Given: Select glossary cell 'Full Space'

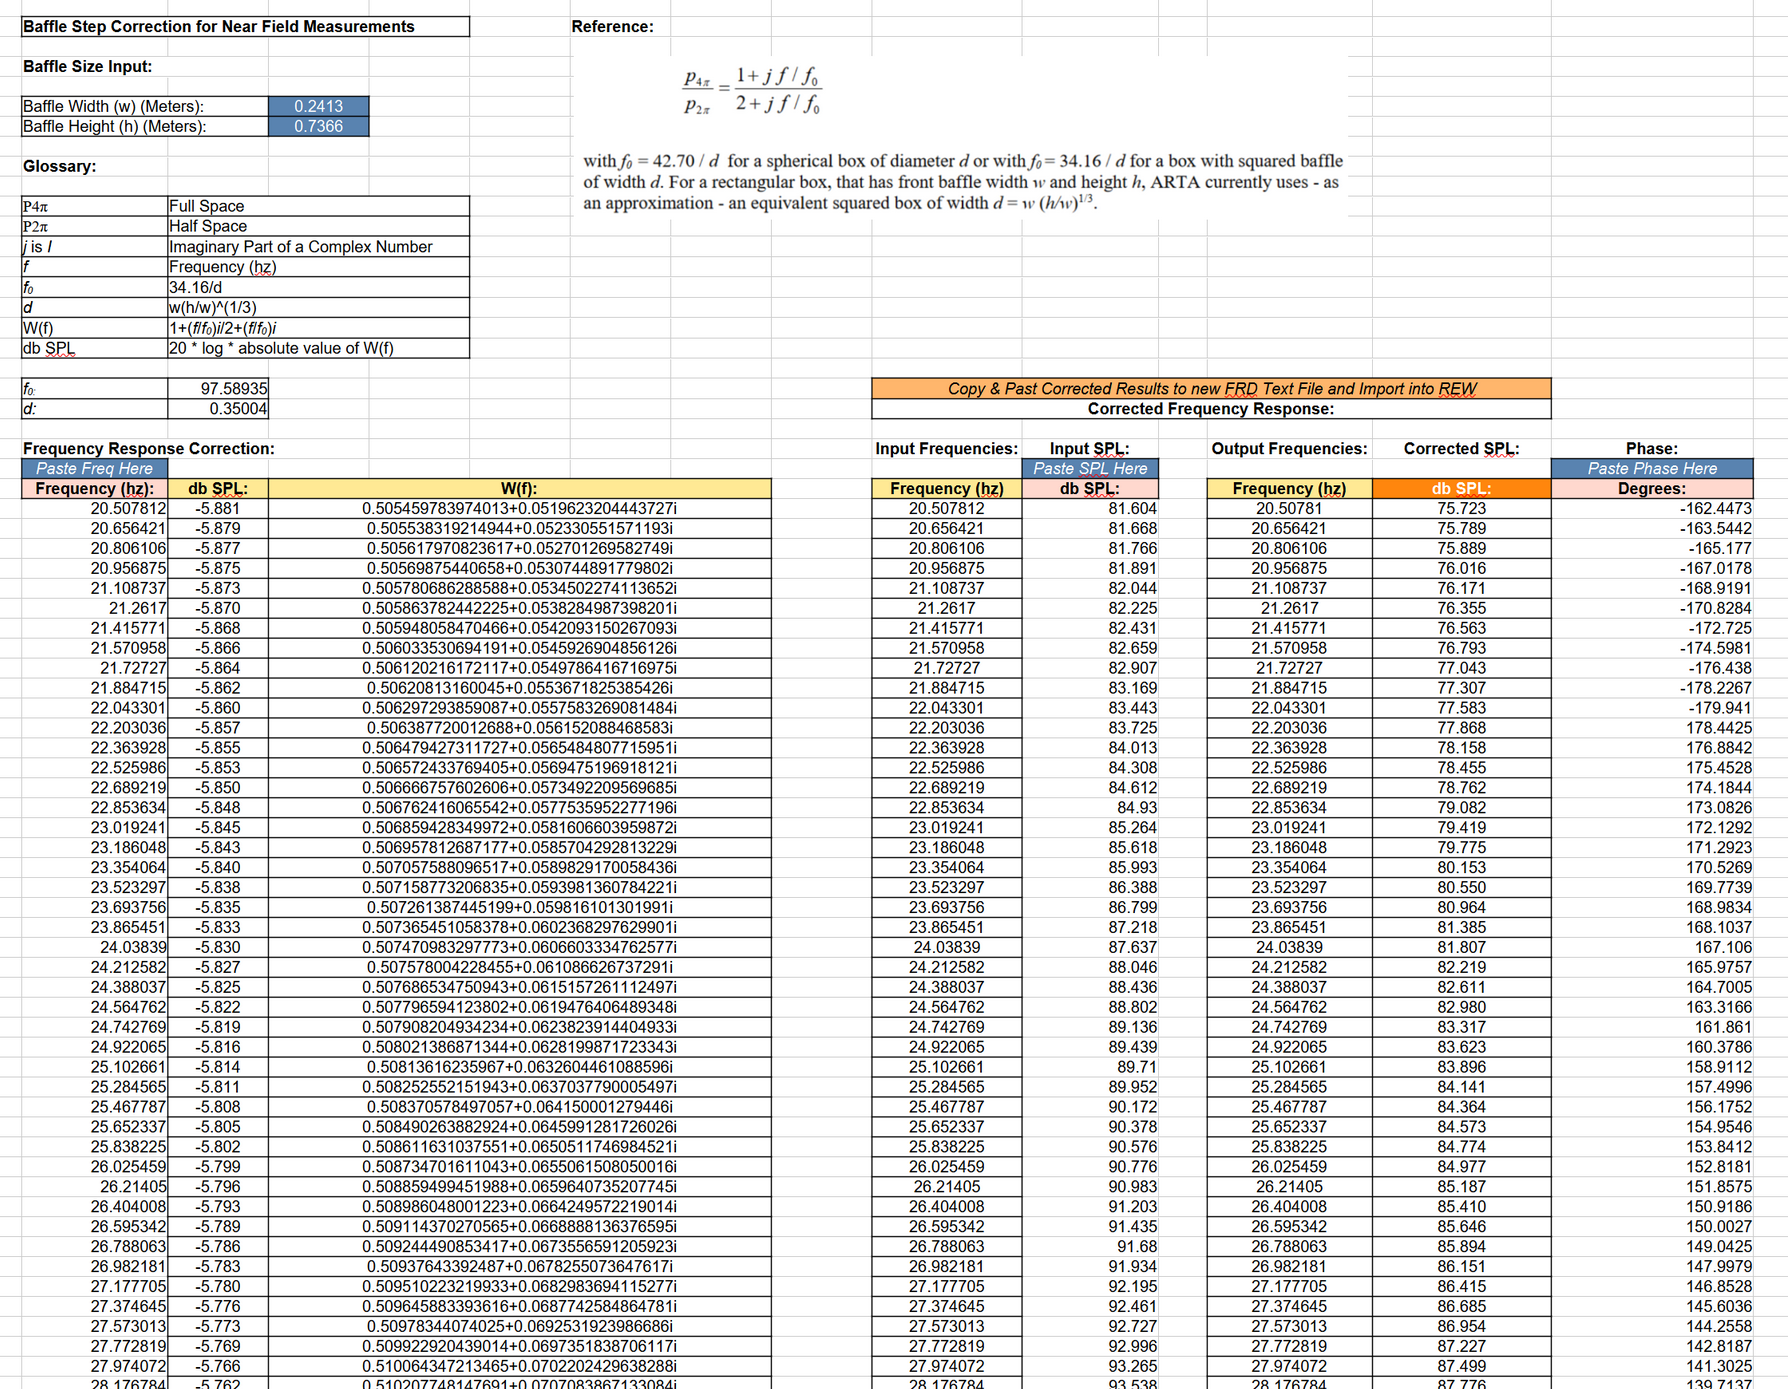Looking at the screenshot, I should point(318,206).
